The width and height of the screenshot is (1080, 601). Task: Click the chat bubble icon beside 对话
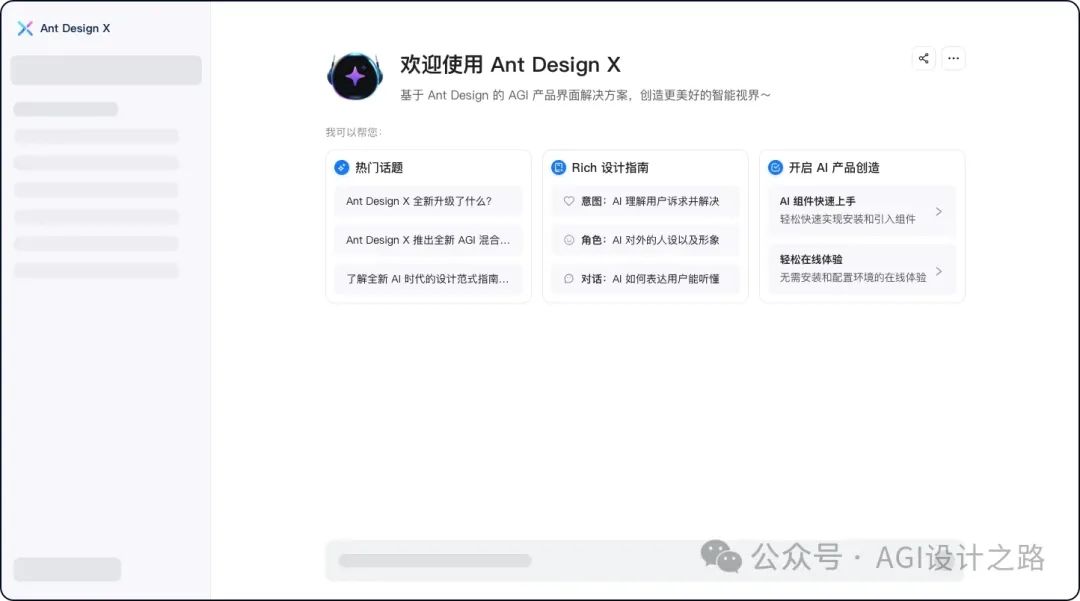[569, 279]
